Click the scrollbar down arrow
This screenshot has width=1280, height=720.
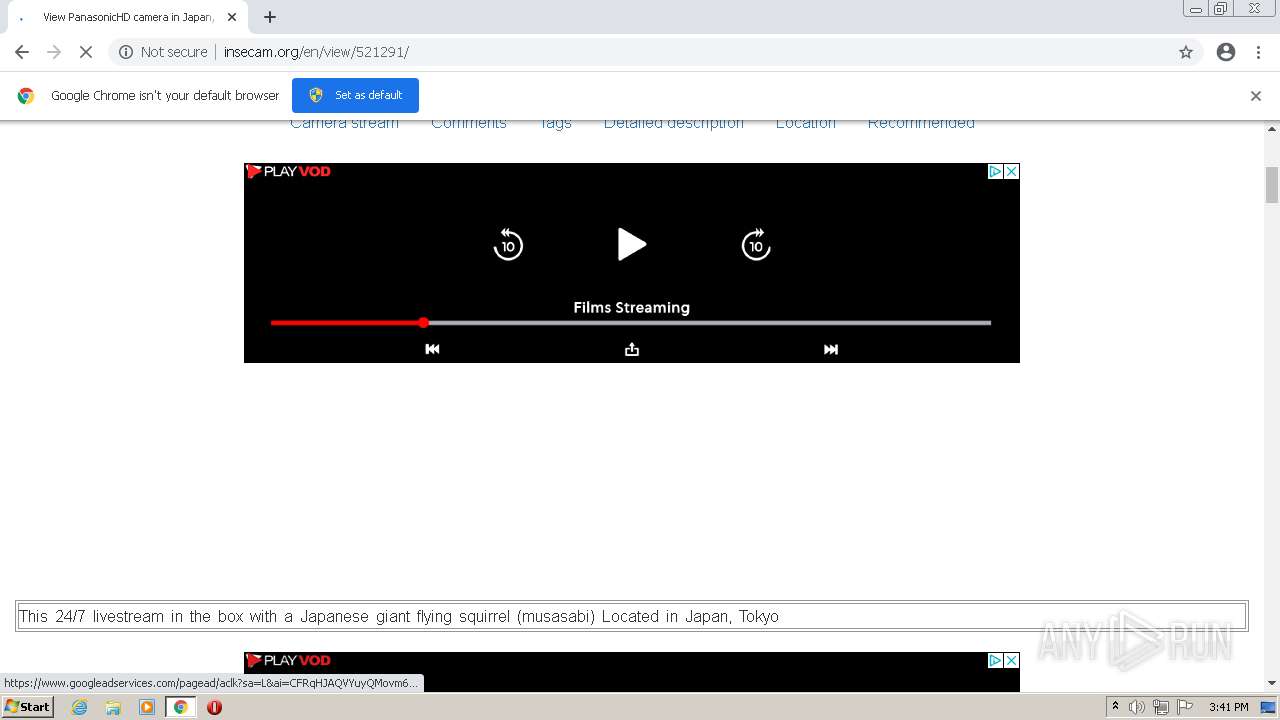pos(1272,683)
